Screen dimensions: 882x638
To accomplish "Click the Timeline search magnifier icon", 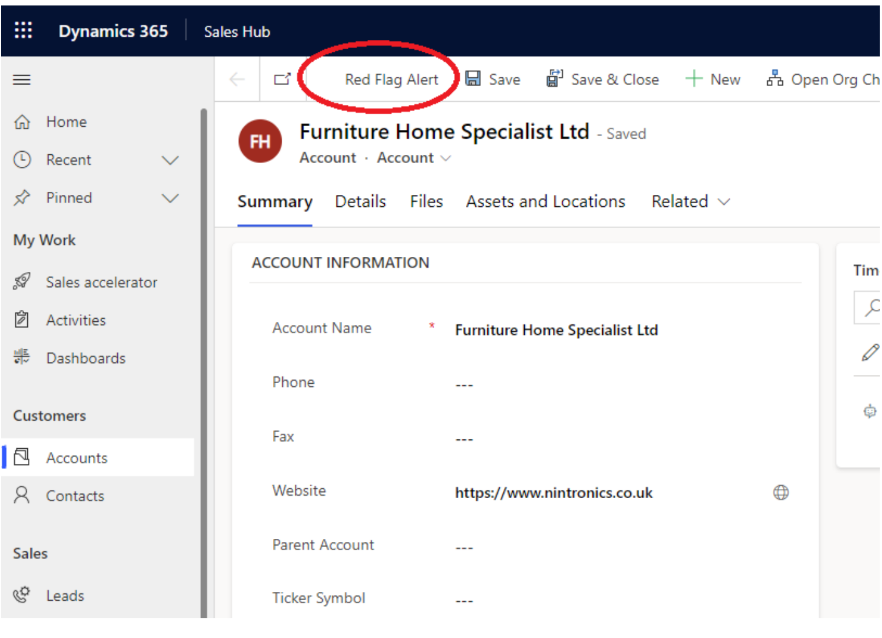I will (871, 308).
